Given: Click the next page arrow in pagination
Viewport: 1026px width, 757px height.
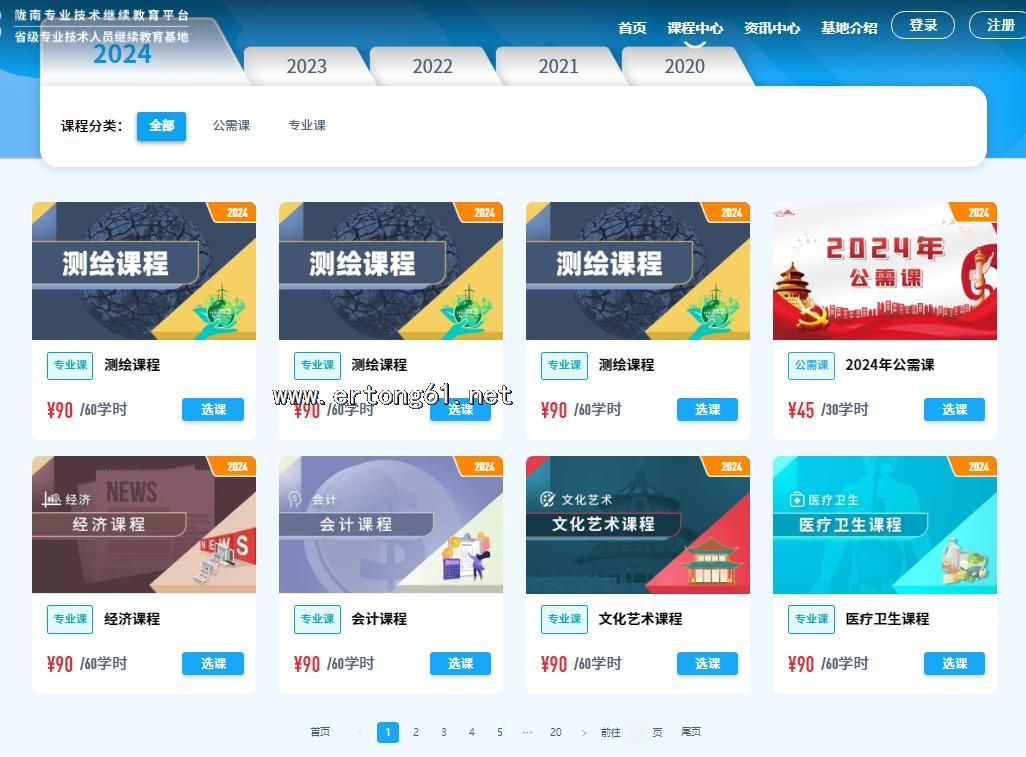Looking at the screenshot, I should pyautogui.click(x=584, y=733).
